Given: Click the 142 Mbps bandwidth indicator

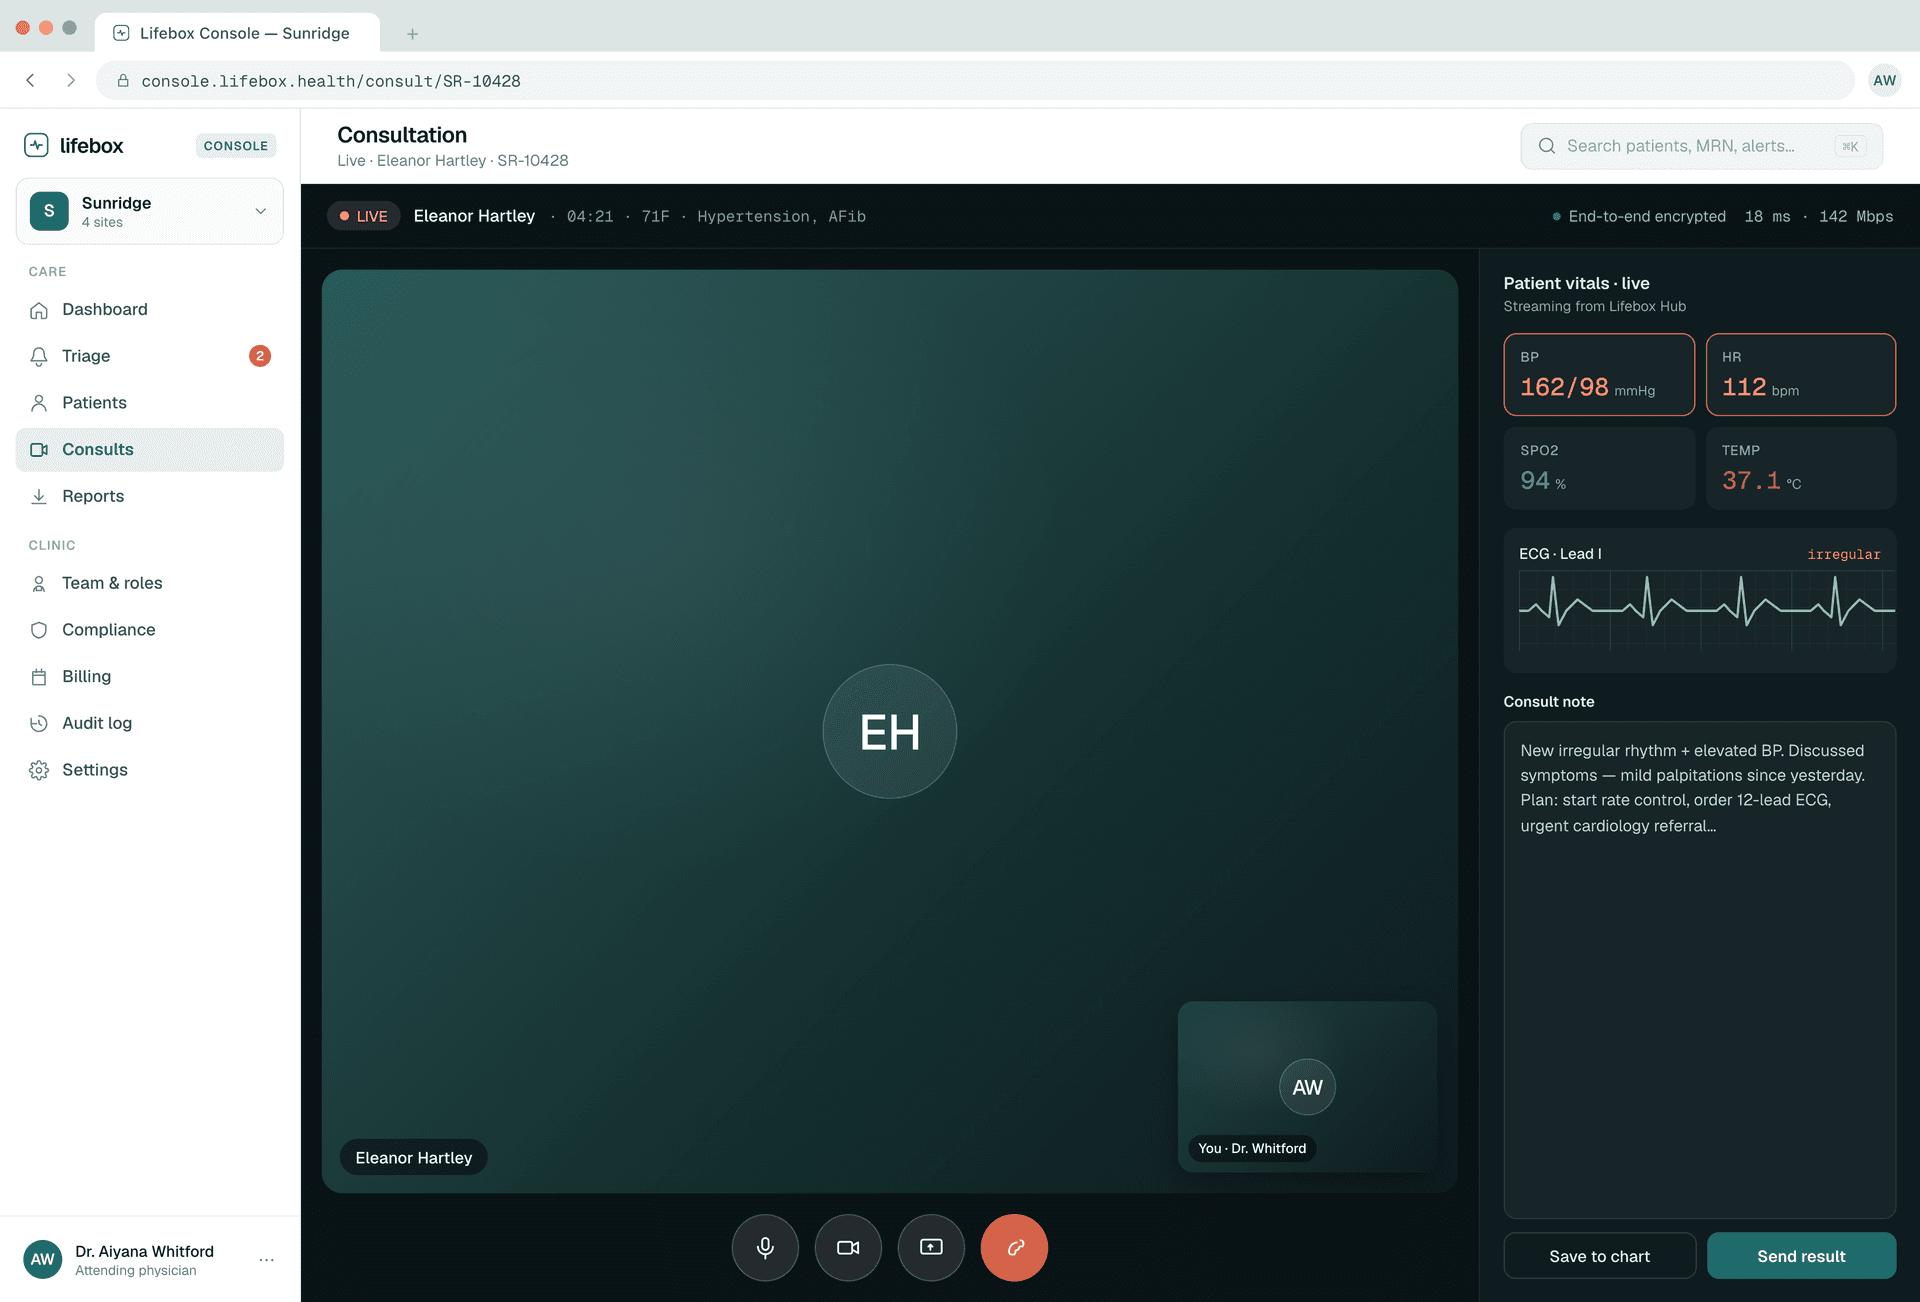Looking at the screenshot, I should coord(1856,216).
